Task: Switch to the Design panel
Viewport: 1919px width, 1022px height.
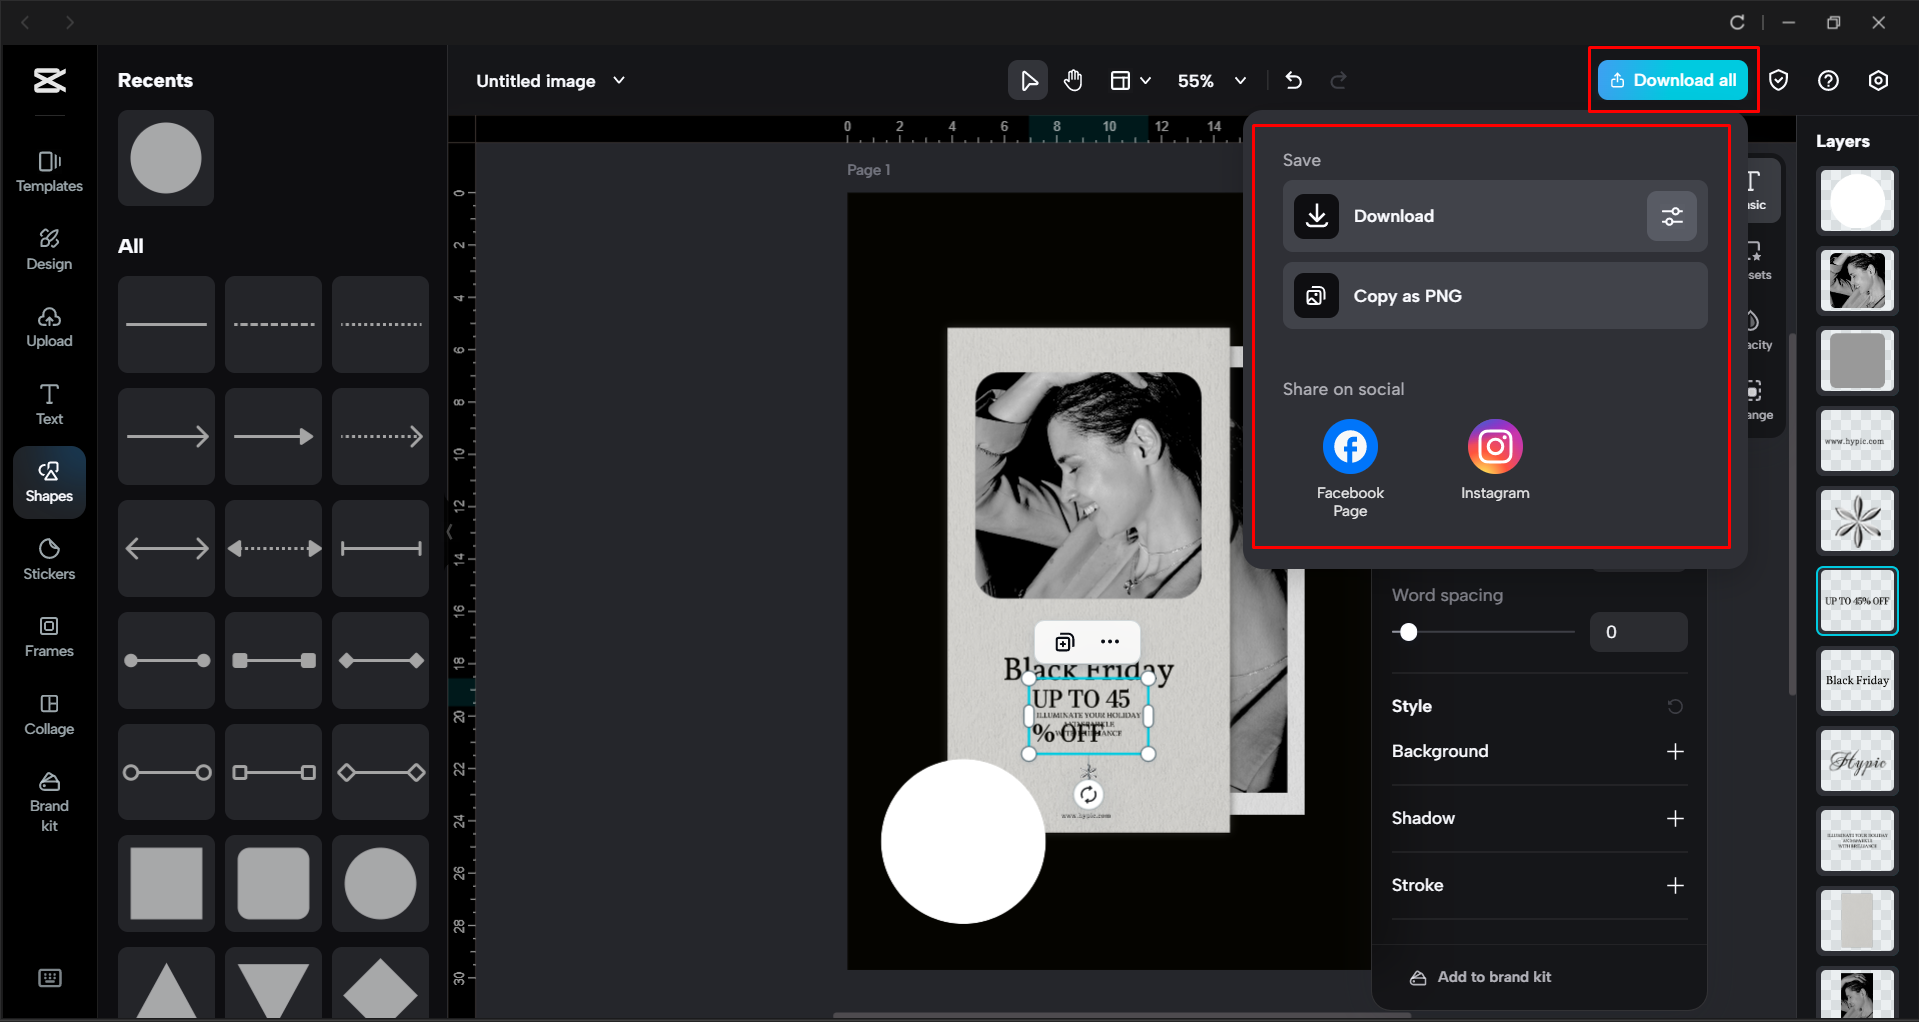Action: coord(49,249)
